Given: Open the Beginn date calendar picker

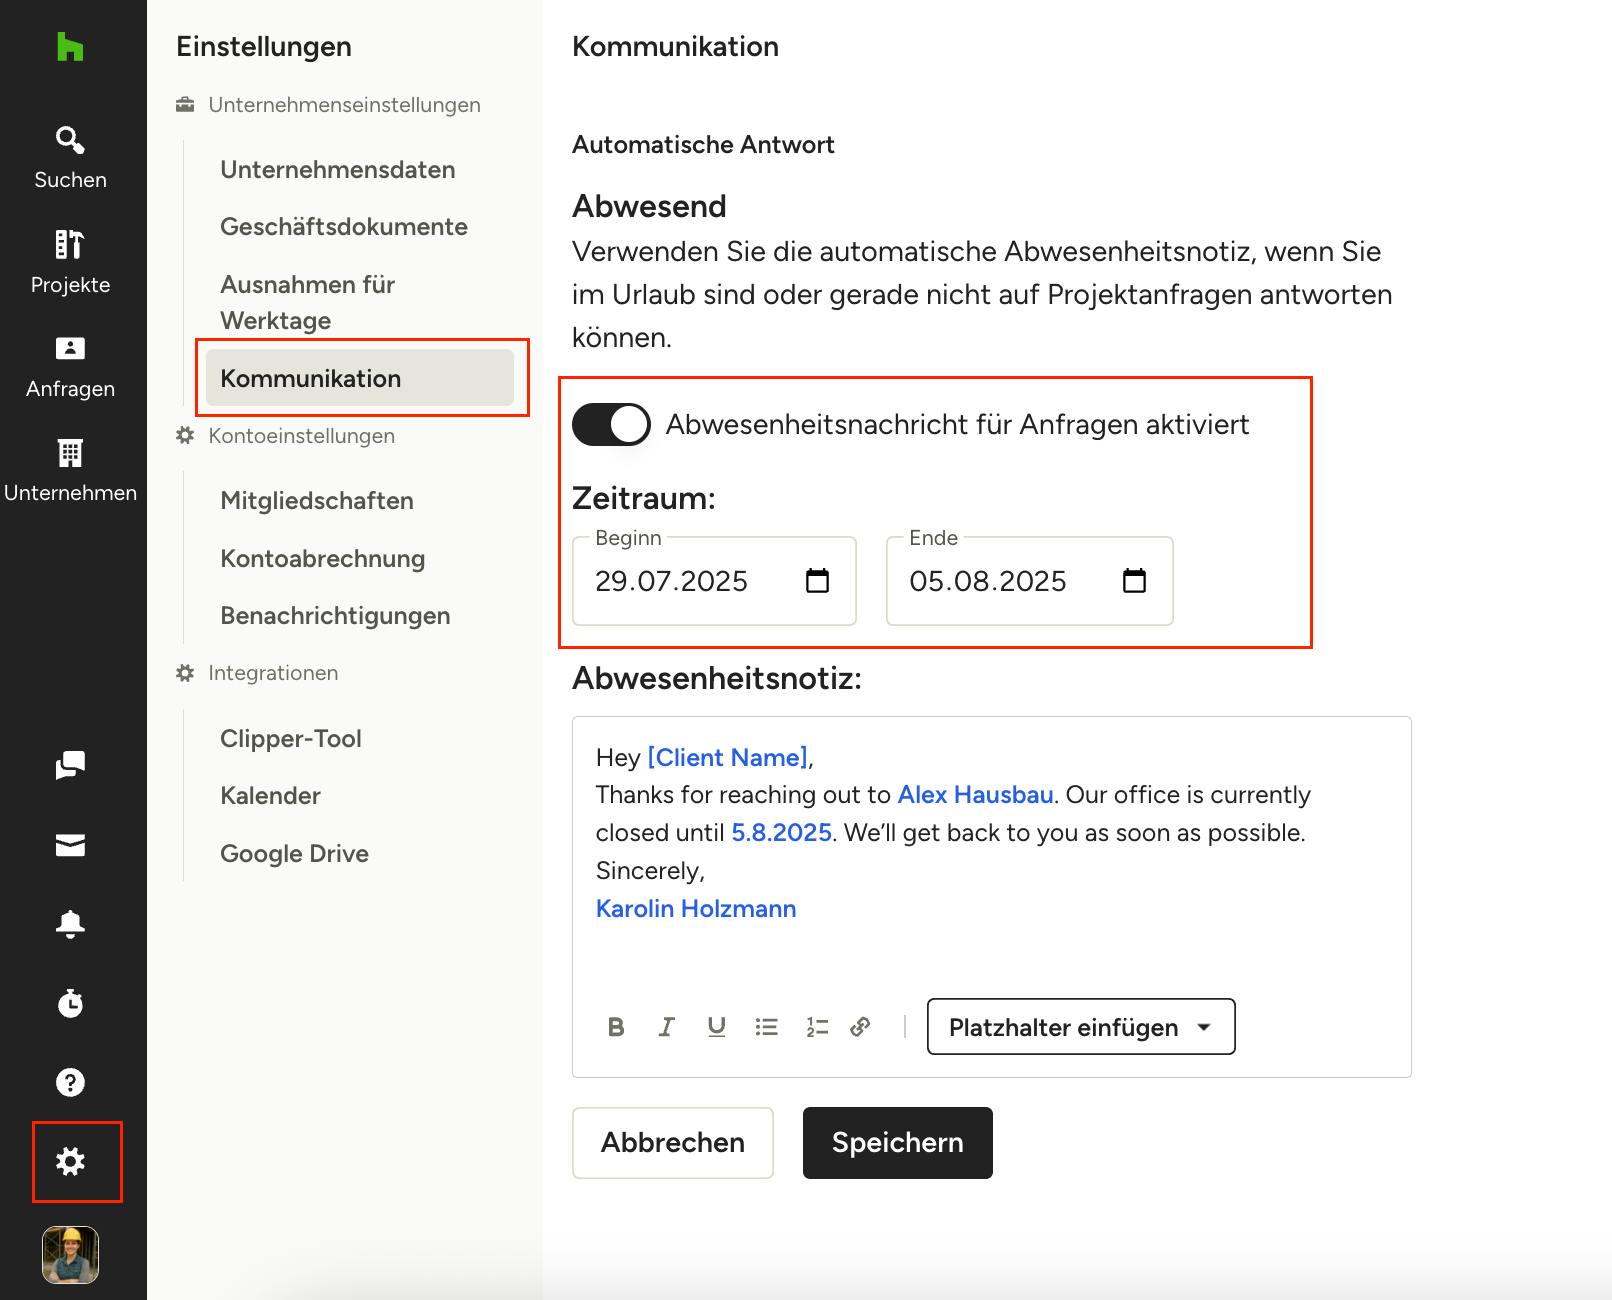Looking at the screenshot, I should coord(817,581).
